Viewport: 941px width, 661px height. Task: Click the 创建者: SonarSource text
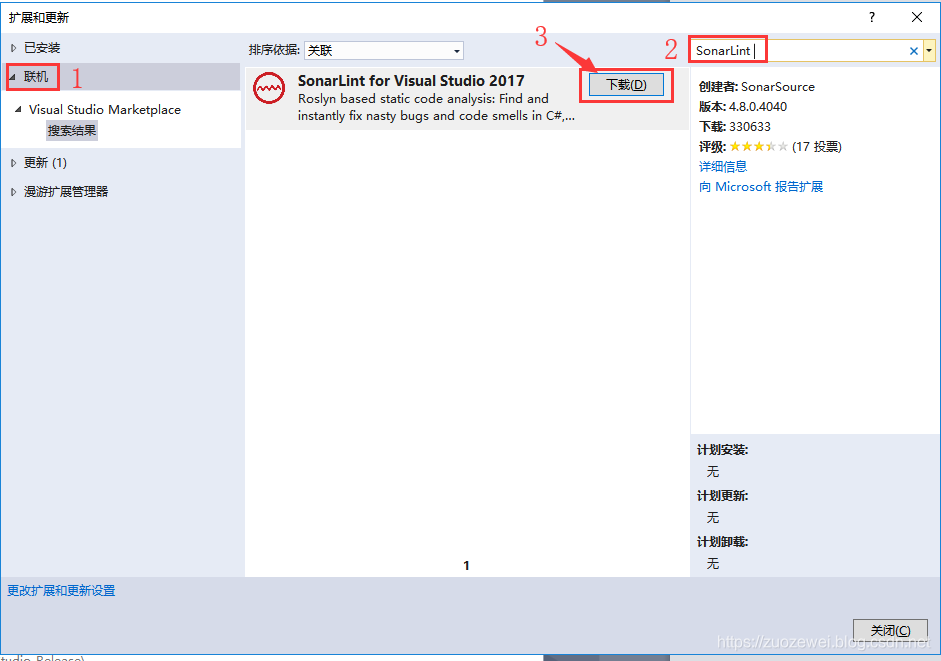click(756, 86)
